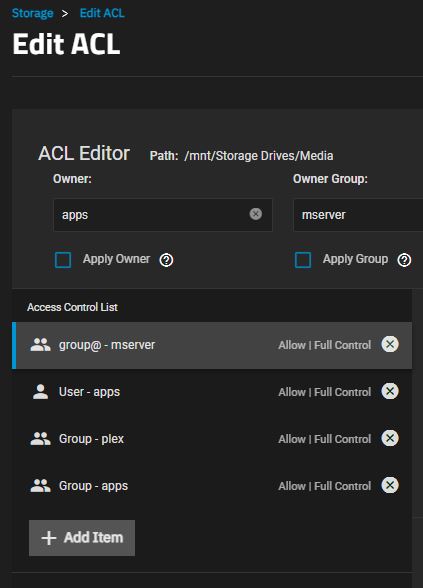Click the Edit ACL breadcrumb link
Viewport: 423px width, 588px height.
[x=102, y=13]
